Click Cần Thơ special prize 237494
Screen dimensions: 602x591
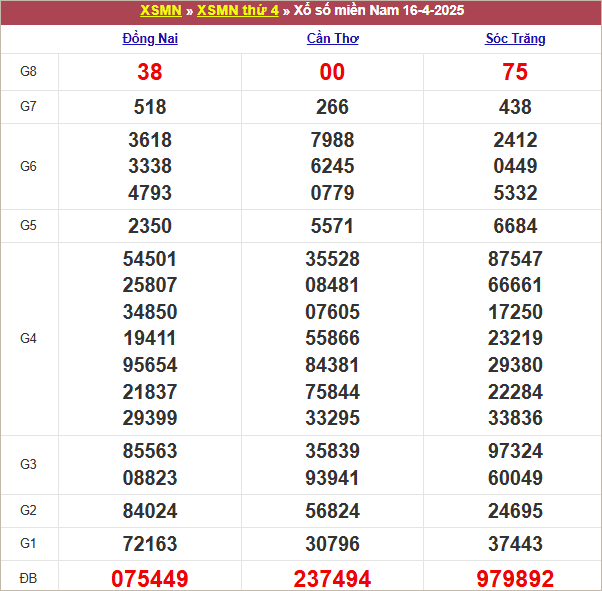point(332,579)
